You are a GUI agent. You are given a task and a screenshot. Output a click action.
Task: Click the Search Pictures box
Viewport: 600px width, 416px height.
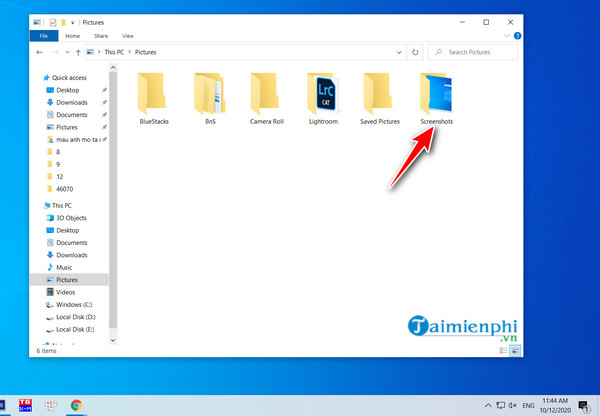[x=473, y=52]
